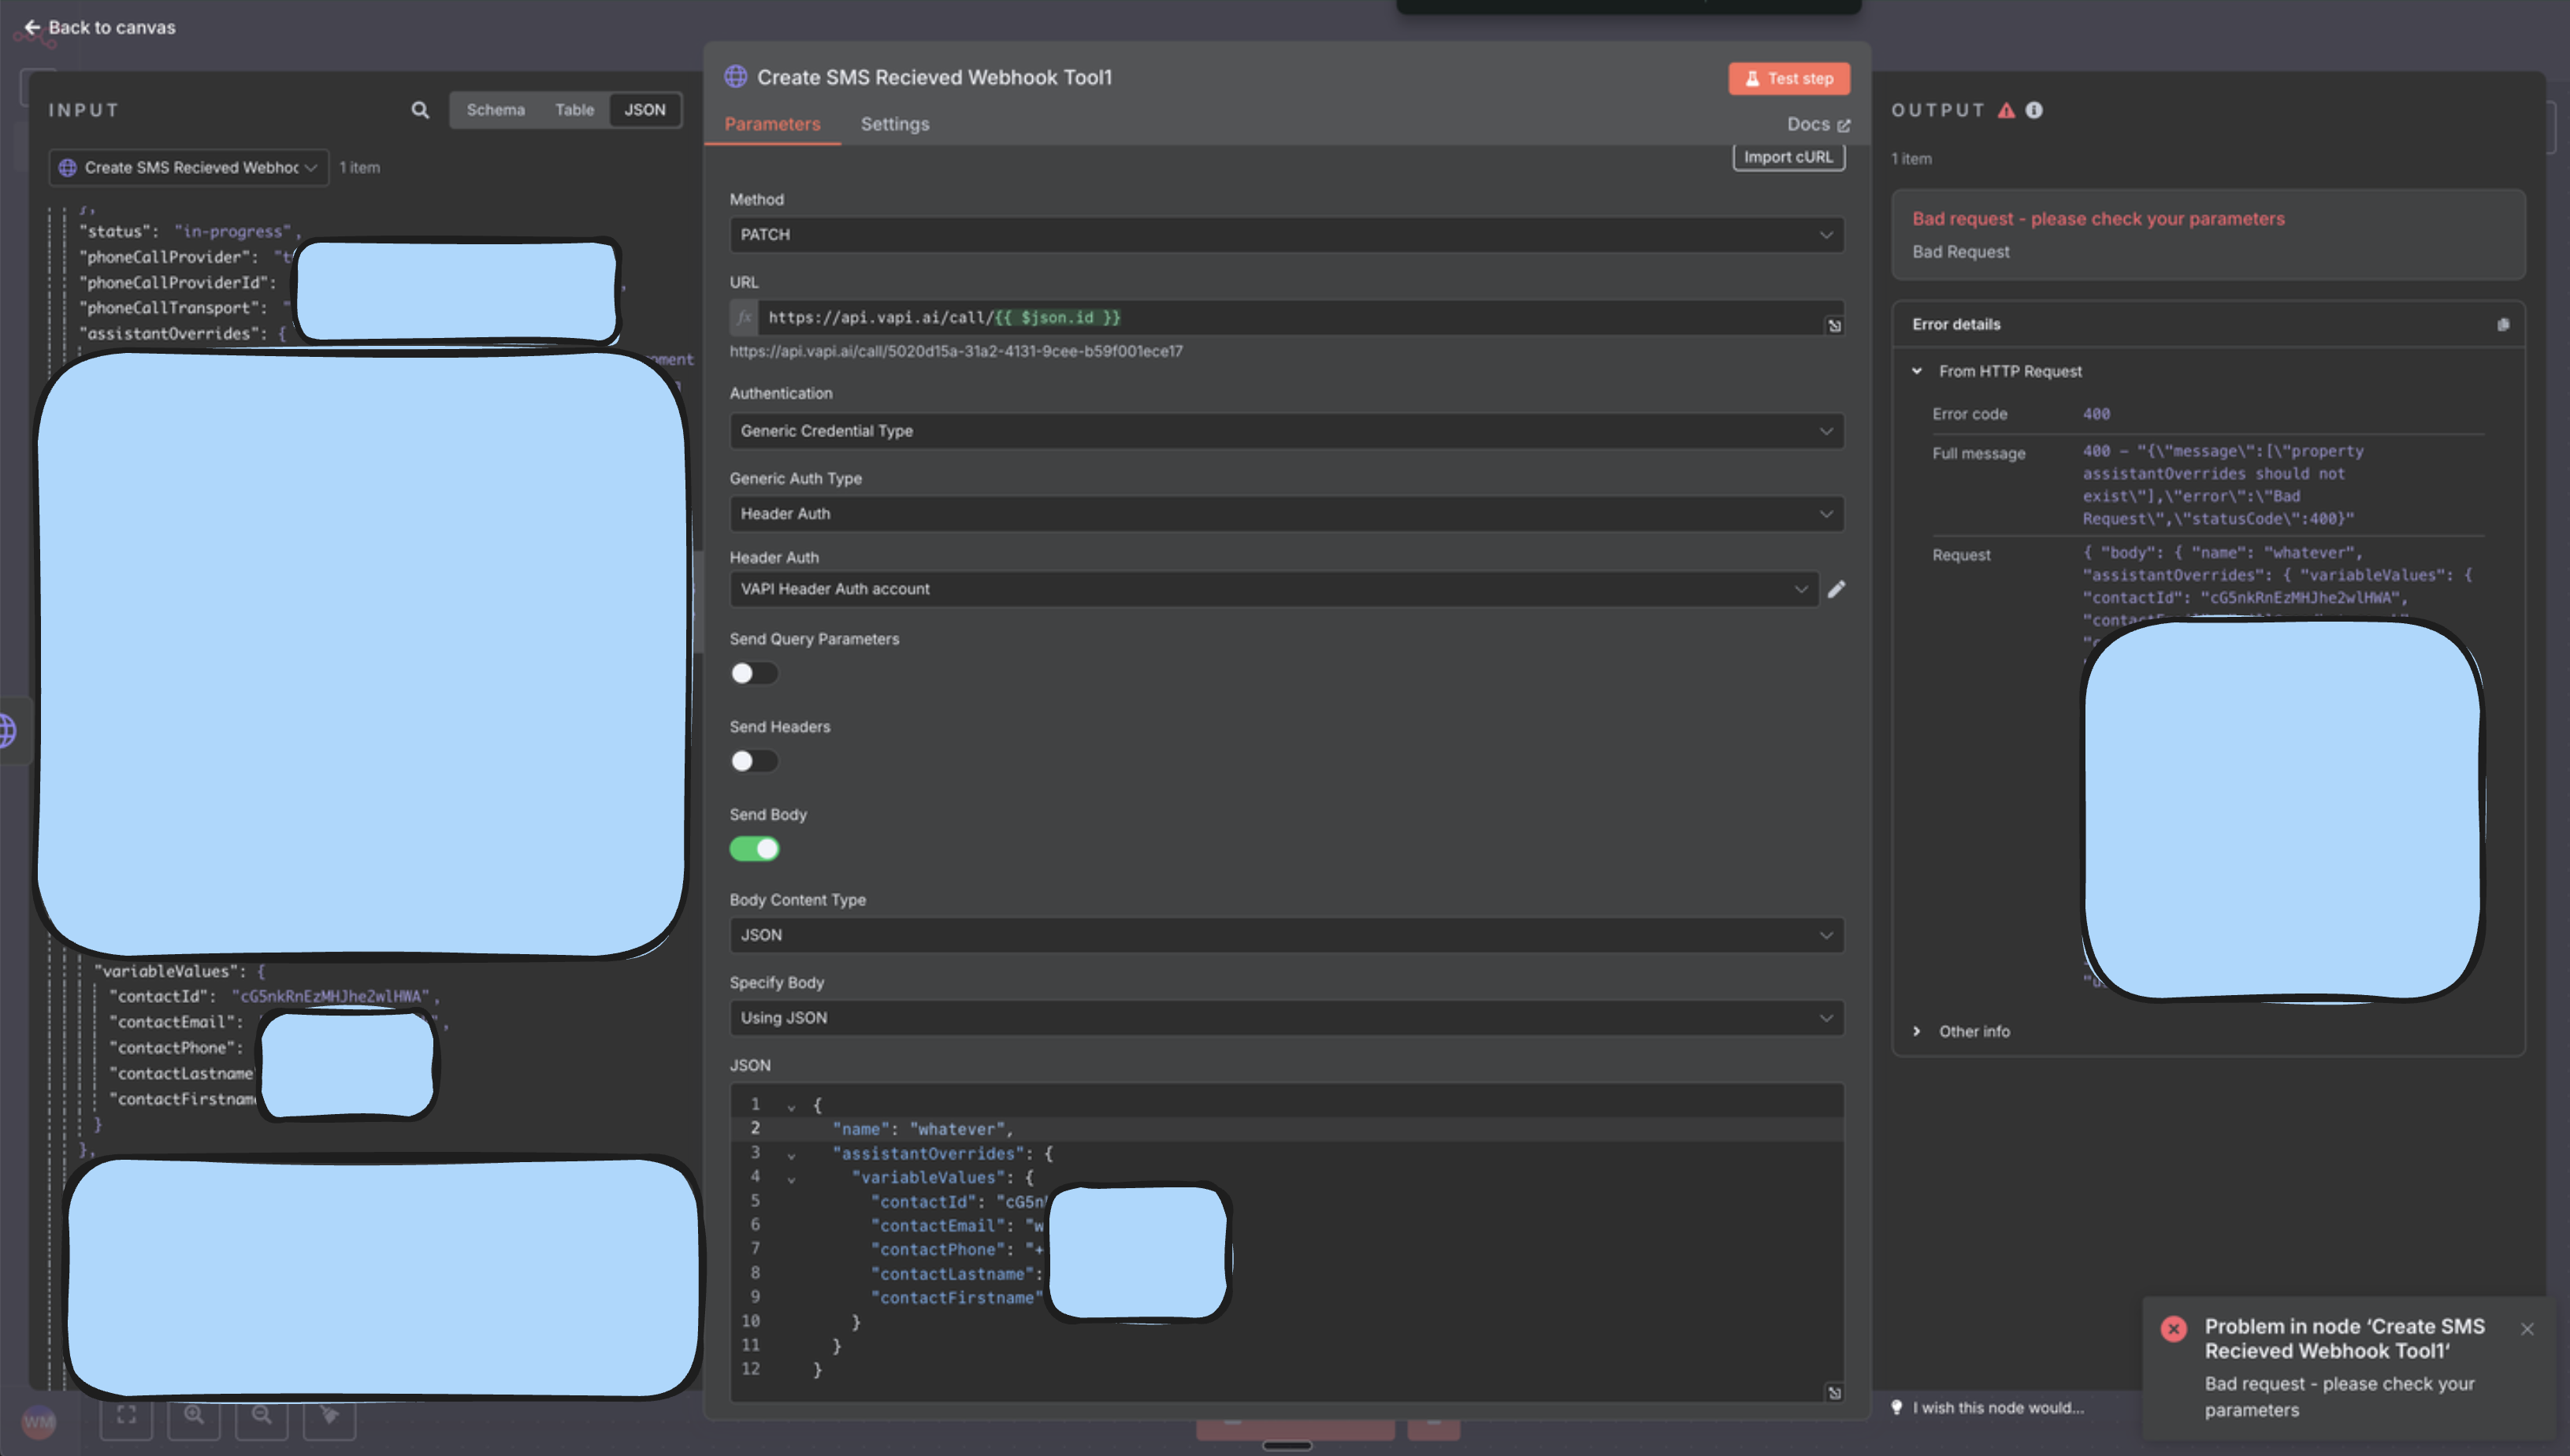Click the Test step button
The width and height of the screenshot is (2570, 1456).
[x=1788, y=78]
